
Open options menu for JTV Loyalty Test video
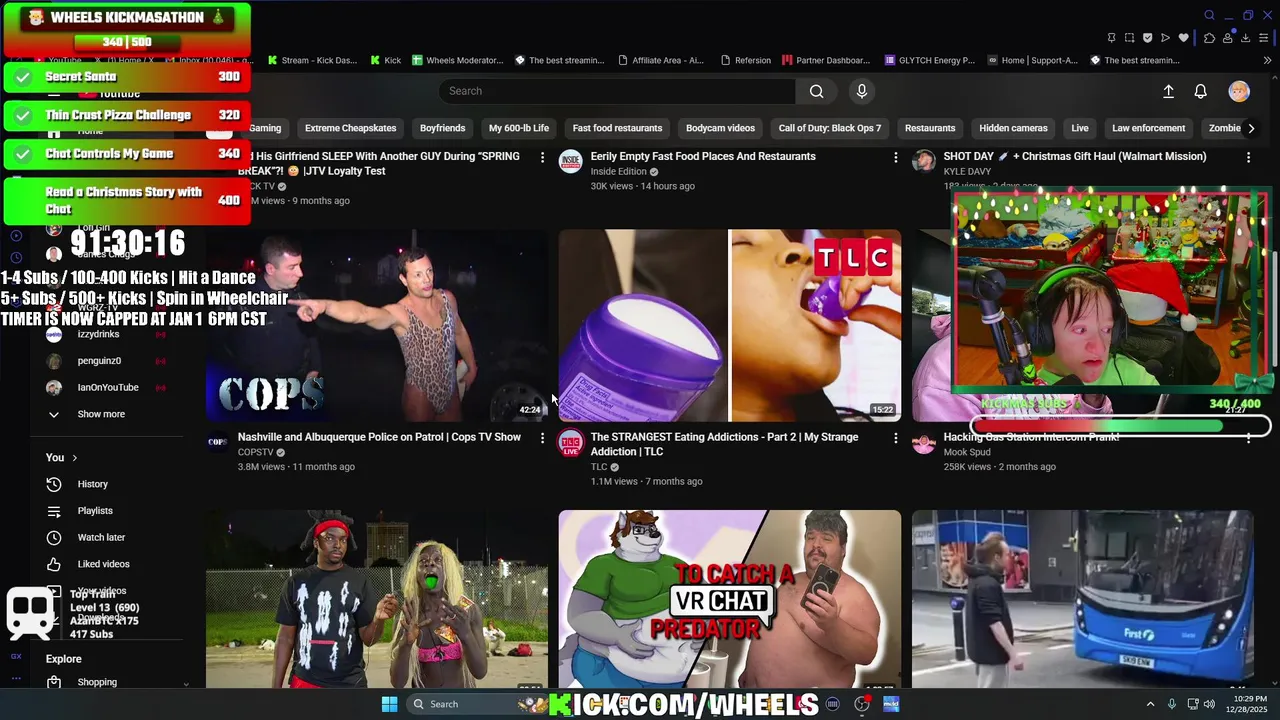[543, 157]
